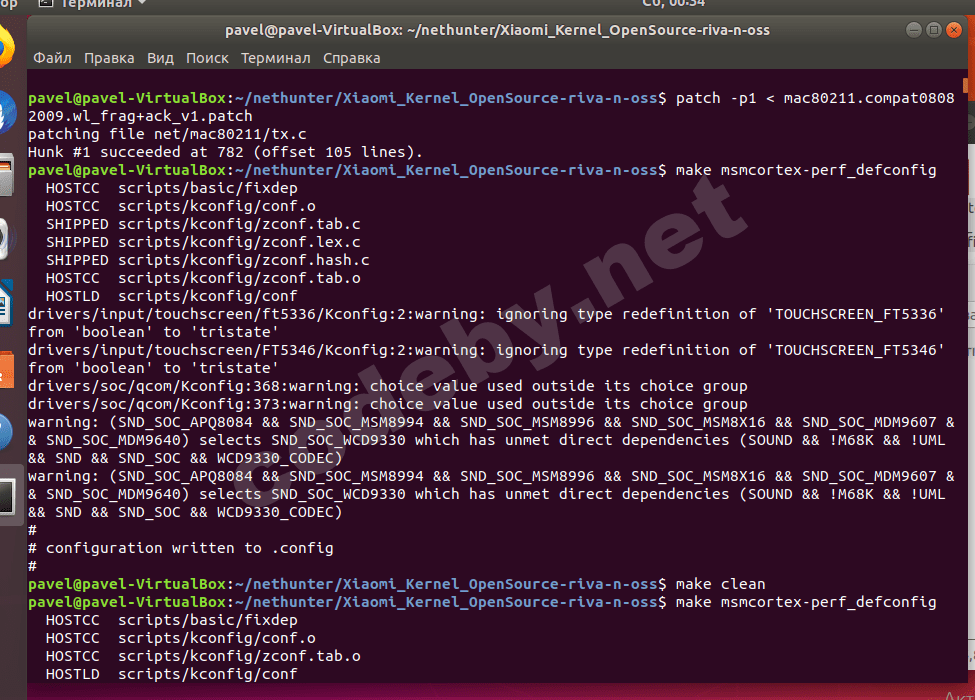Expand the Терминал app menu in top panel
The image size is (975, 700).
[93, 4]
